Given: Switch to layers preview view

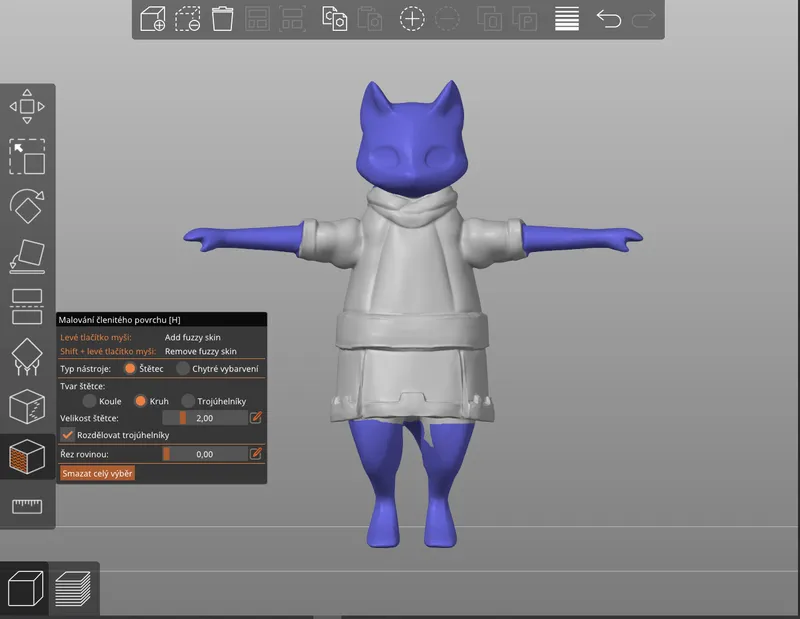Looking at the screenshot, I should [73, 589].
